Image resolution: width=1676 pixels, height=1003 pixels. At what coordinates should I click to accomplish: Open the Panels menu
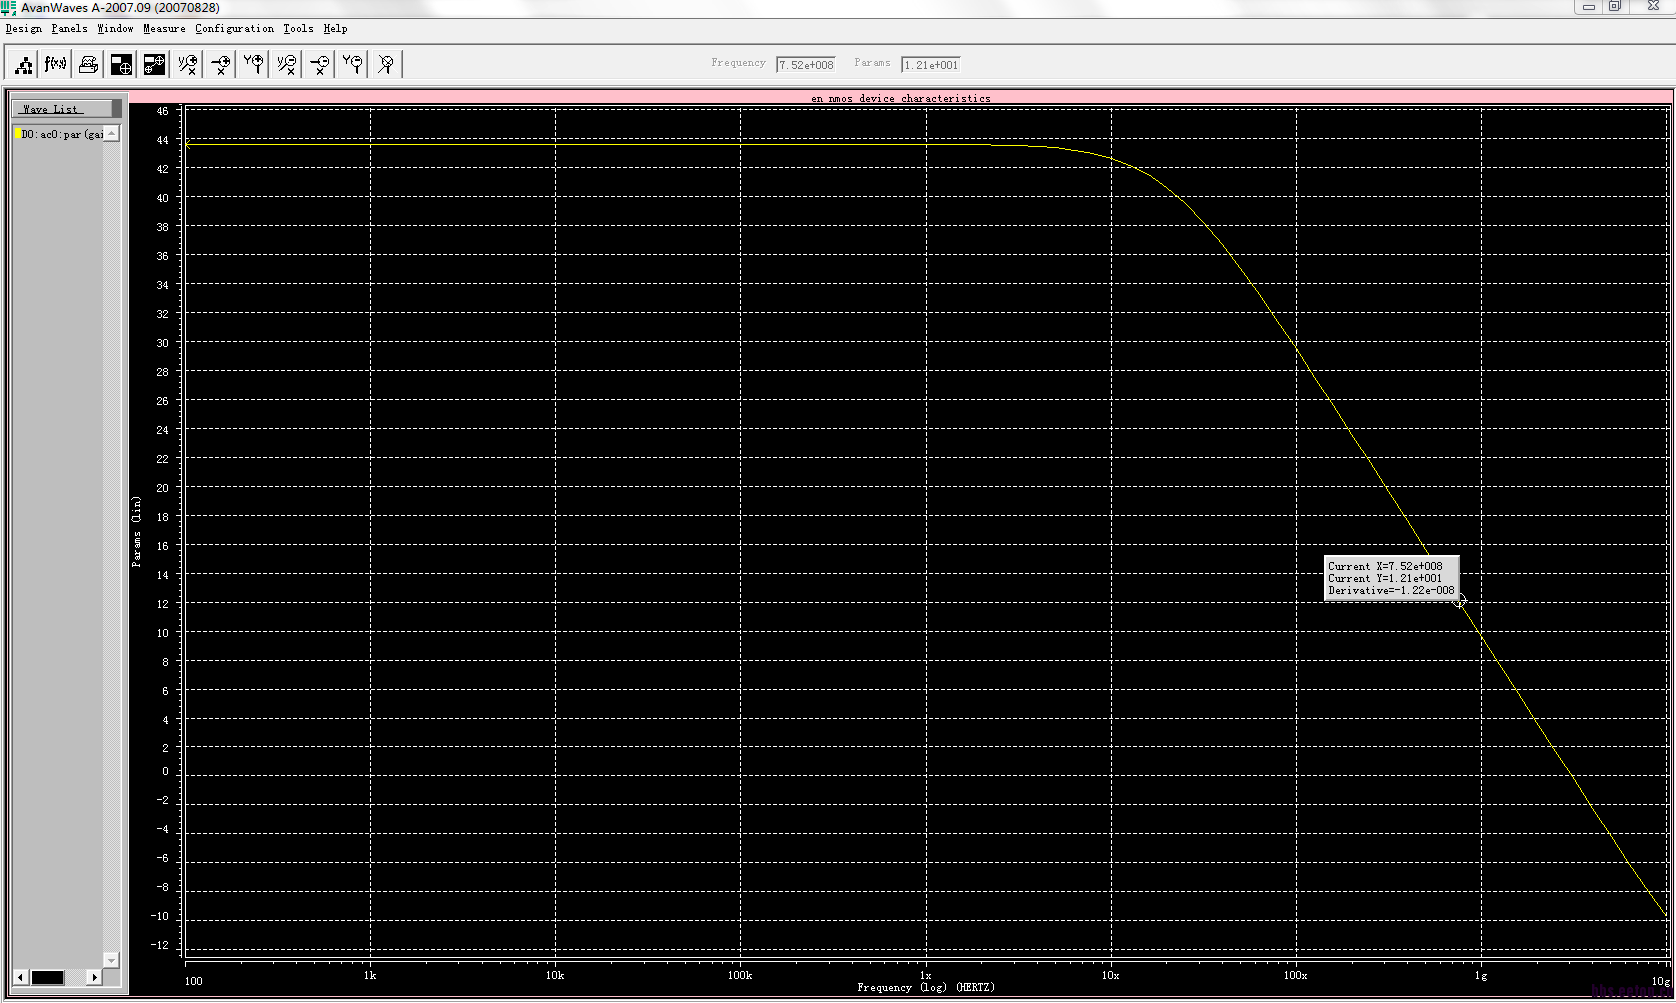[70, 29]
